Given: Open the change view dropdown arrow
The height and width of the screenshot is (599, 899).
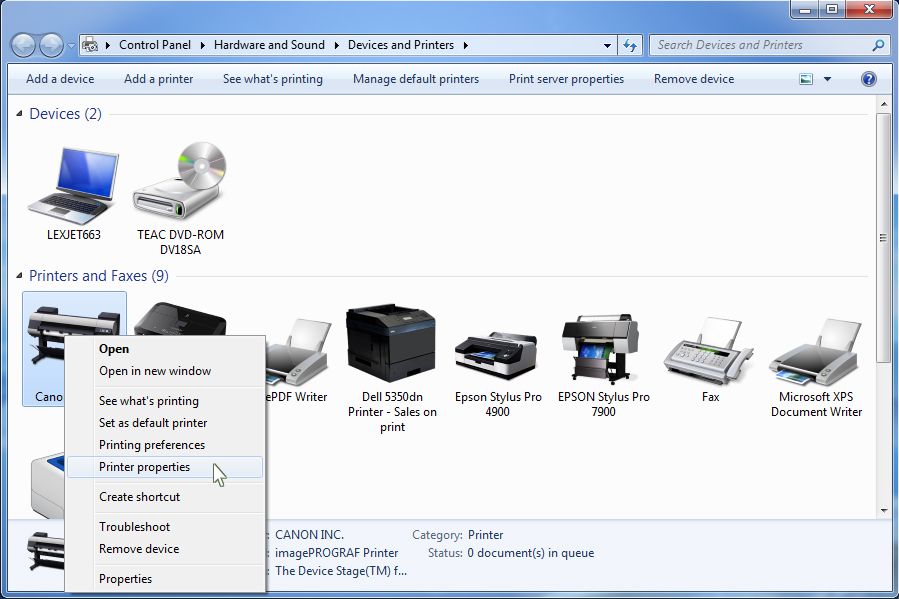Looking at the screenshot, I should (x=827, y=79).
